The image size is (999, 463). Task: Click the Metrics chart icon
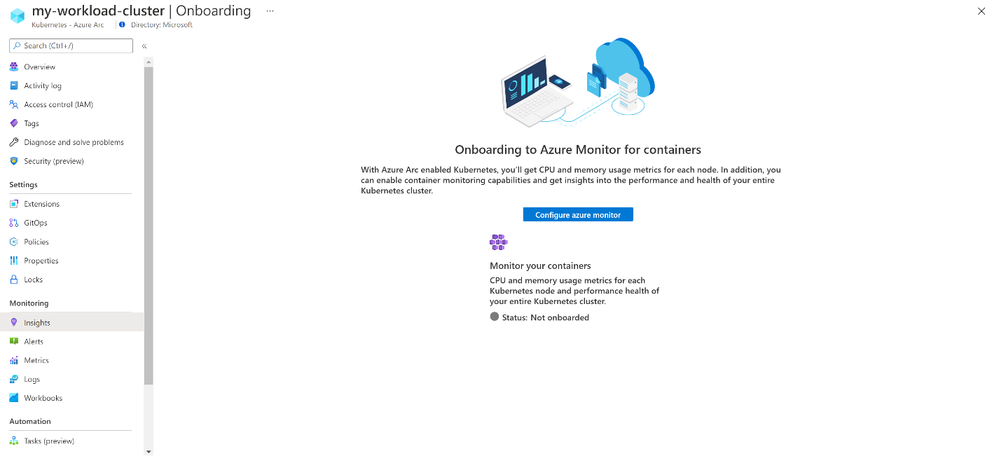coord(14,360)
